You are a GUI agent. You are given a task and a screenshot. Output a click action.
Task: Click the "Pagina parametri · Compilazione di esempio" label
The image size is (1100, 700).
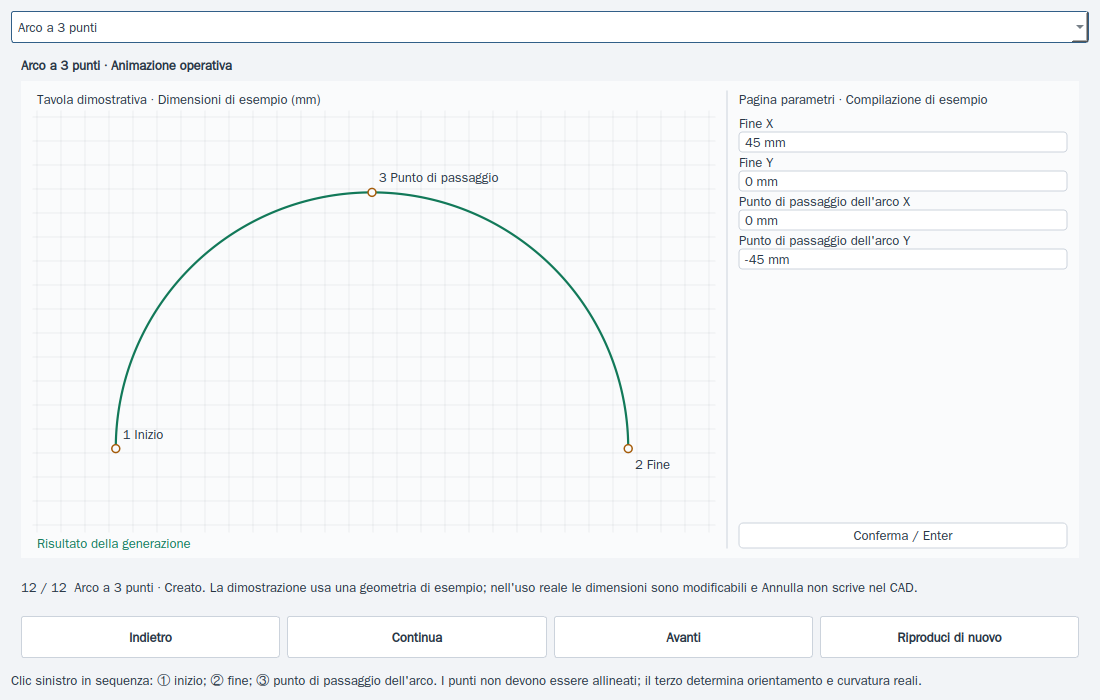tap(863, 100)
